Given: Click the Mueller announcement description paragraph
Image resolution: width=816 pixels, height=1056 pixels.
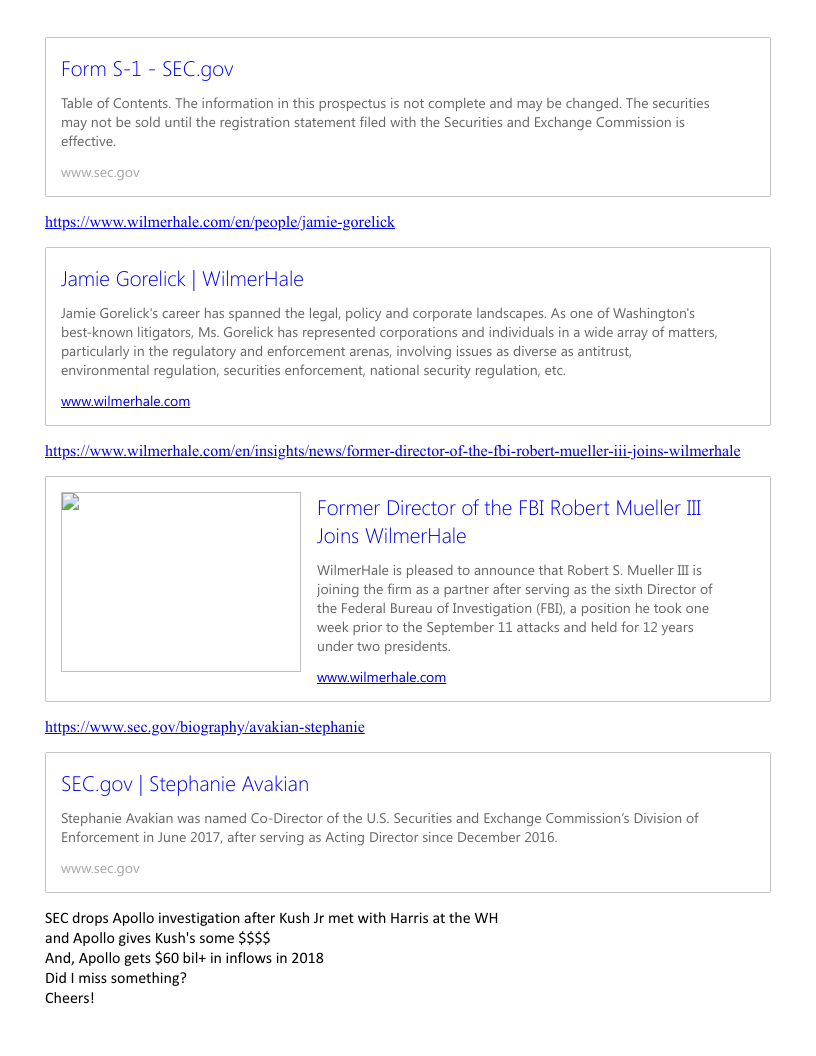Looking at the screenshot, I should pyautogui.click(x=515, y=608).
